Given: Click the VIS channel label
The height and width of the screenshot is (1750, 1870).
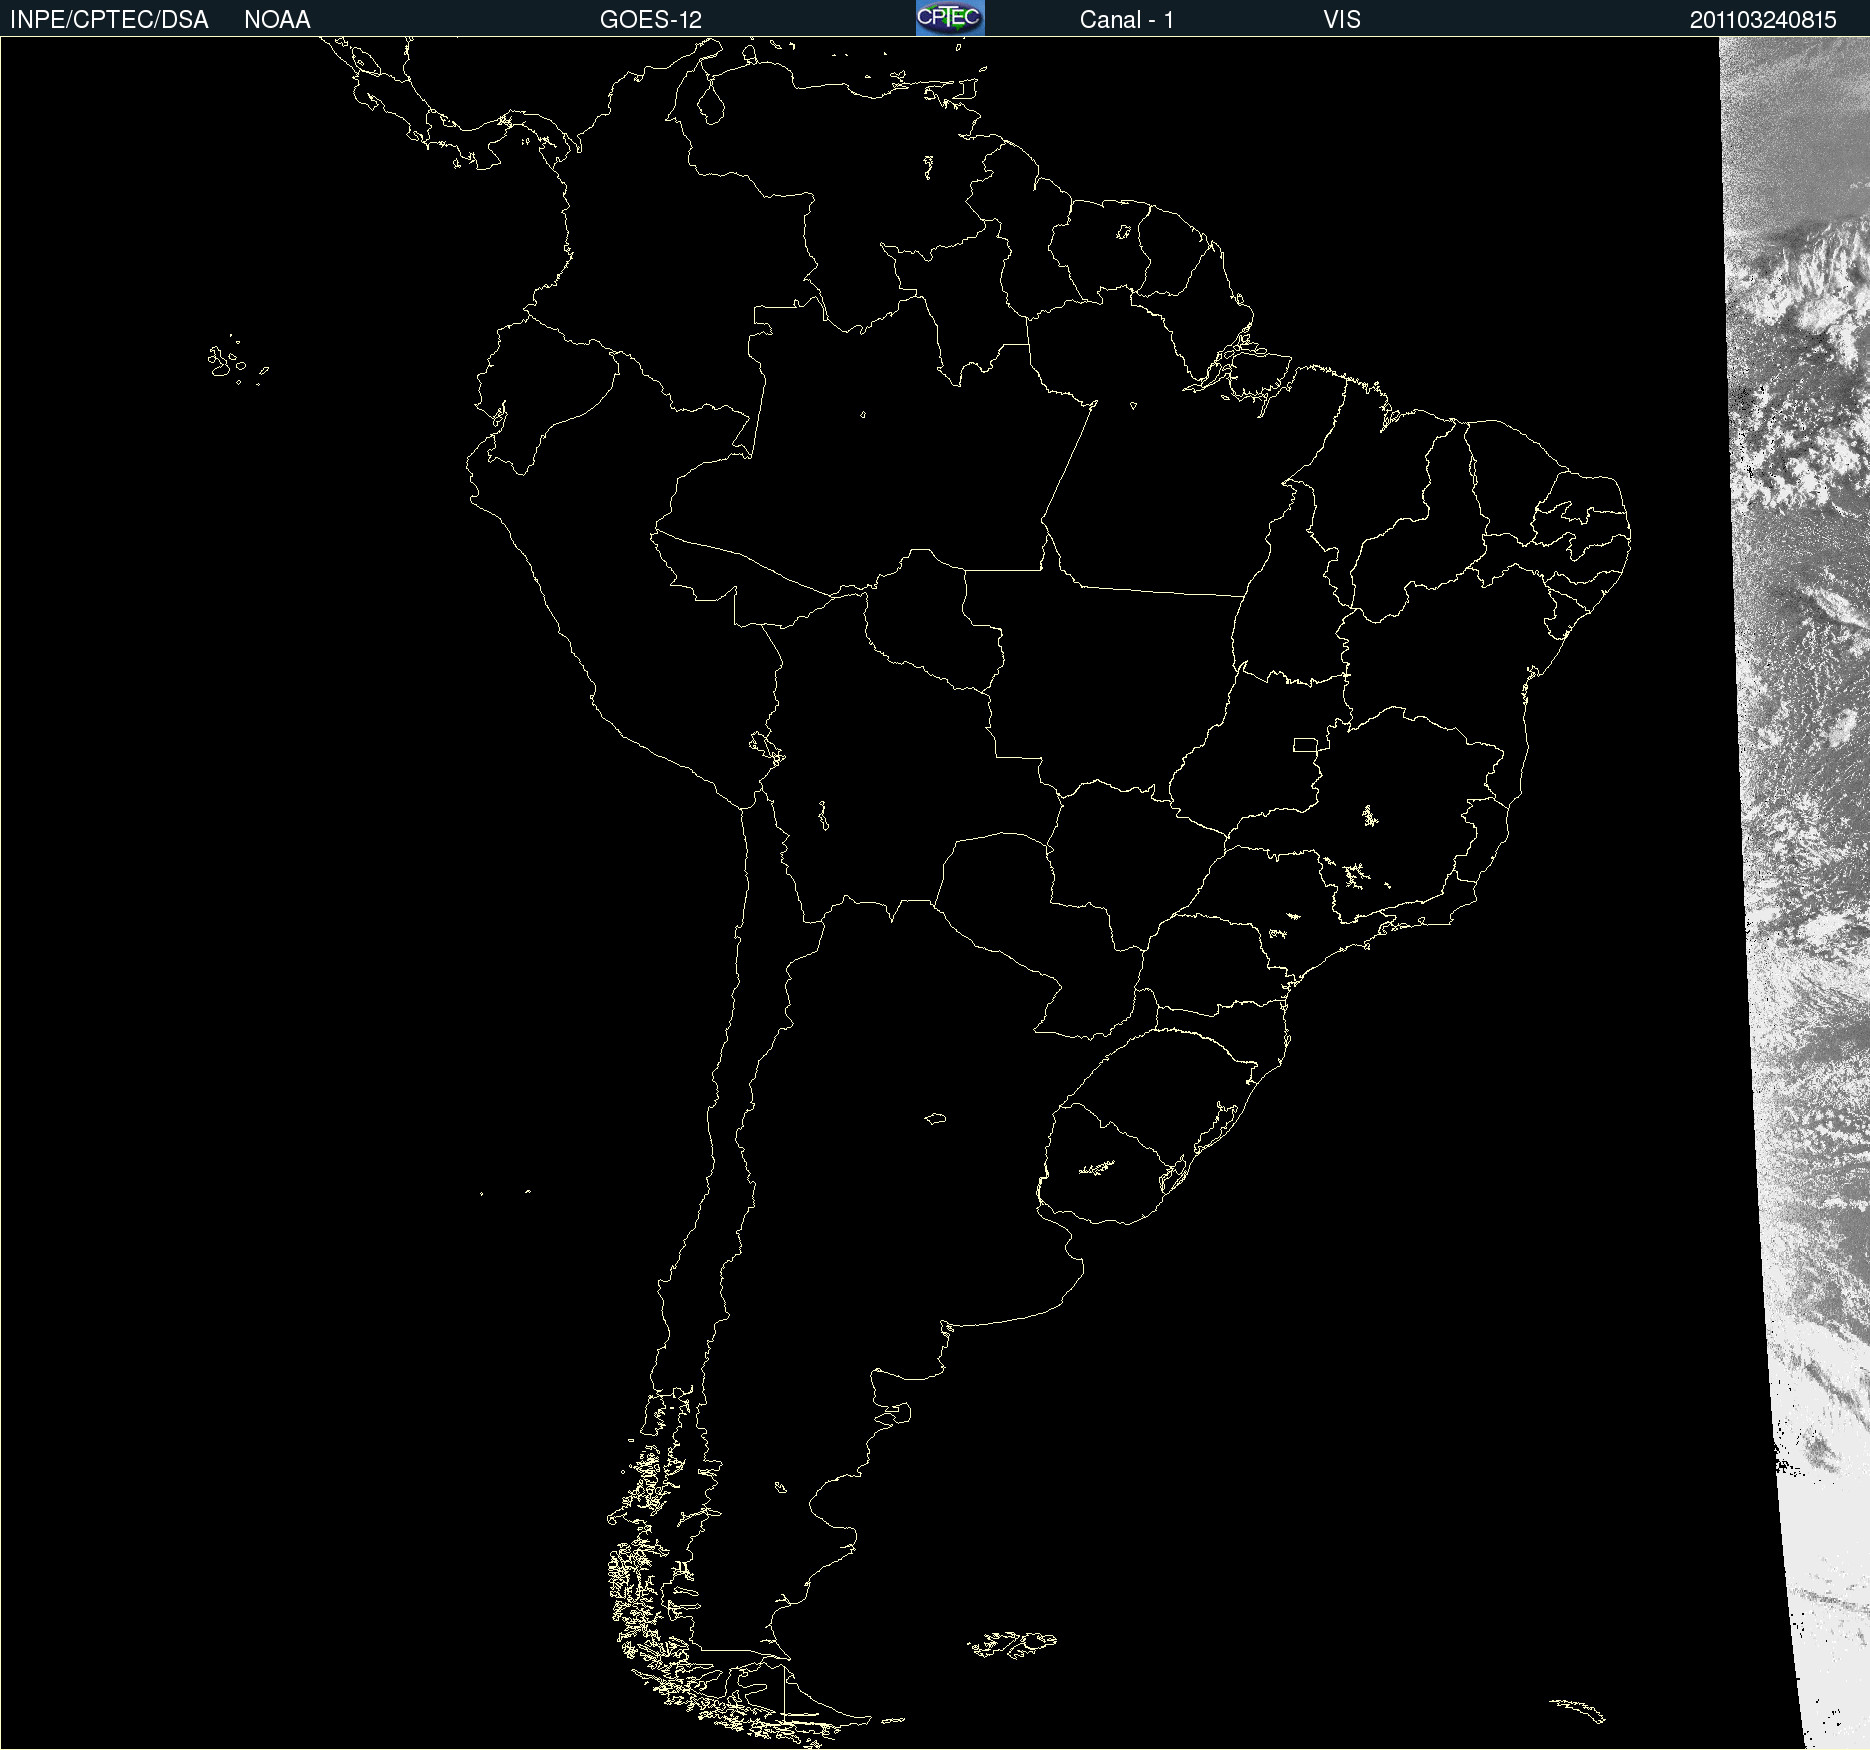Looking at the screenshot, I should 1342,20.
